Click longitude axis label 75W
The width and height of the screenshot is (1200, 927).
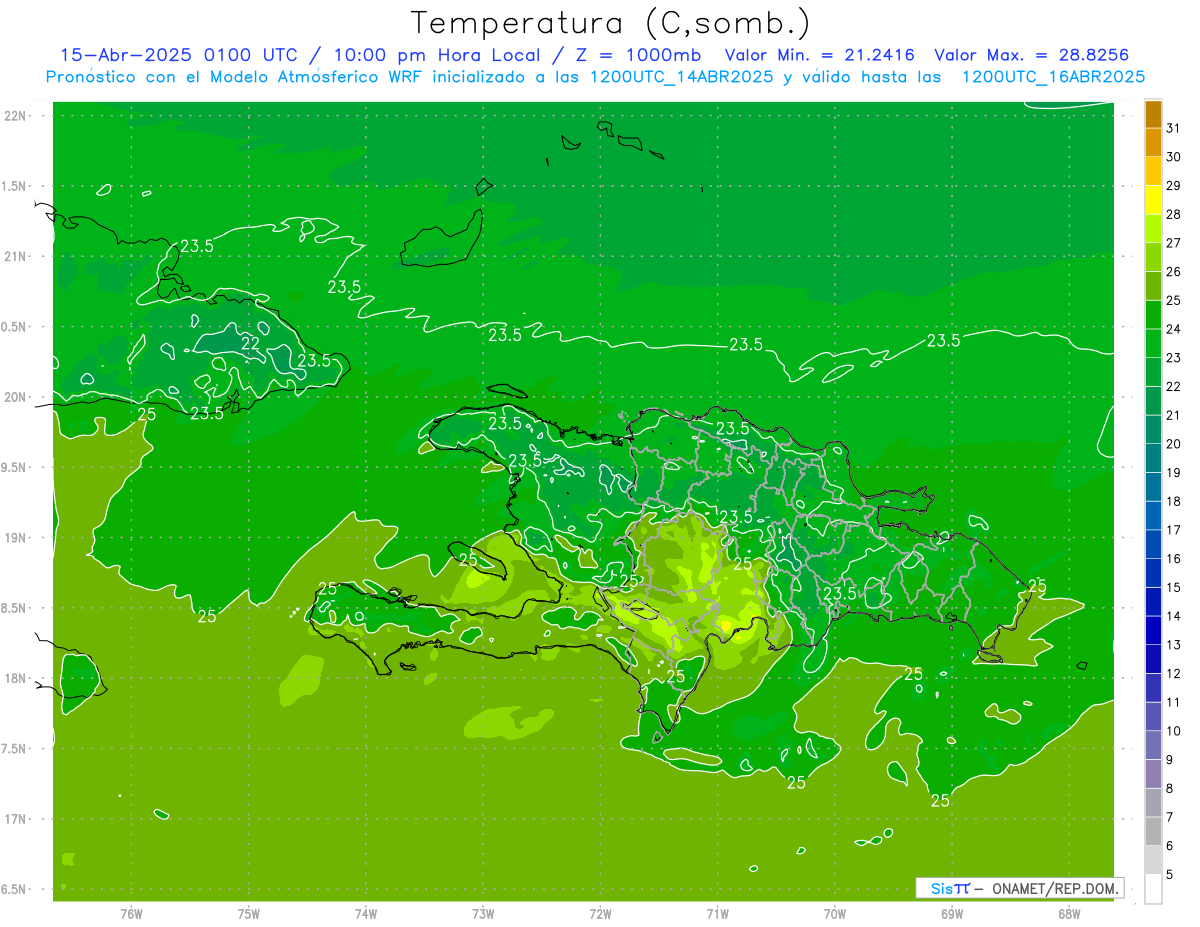tap(249, 913)
